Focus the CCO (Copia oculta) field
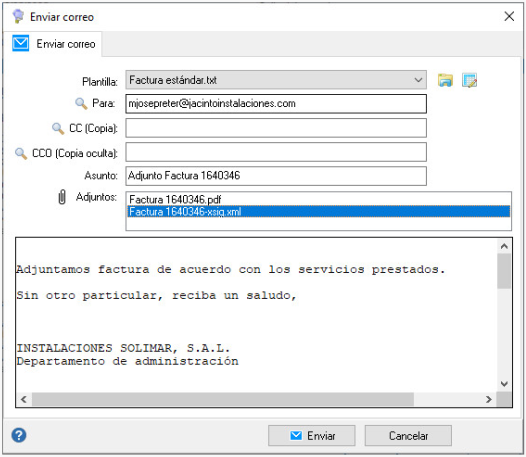 [276, 152]
